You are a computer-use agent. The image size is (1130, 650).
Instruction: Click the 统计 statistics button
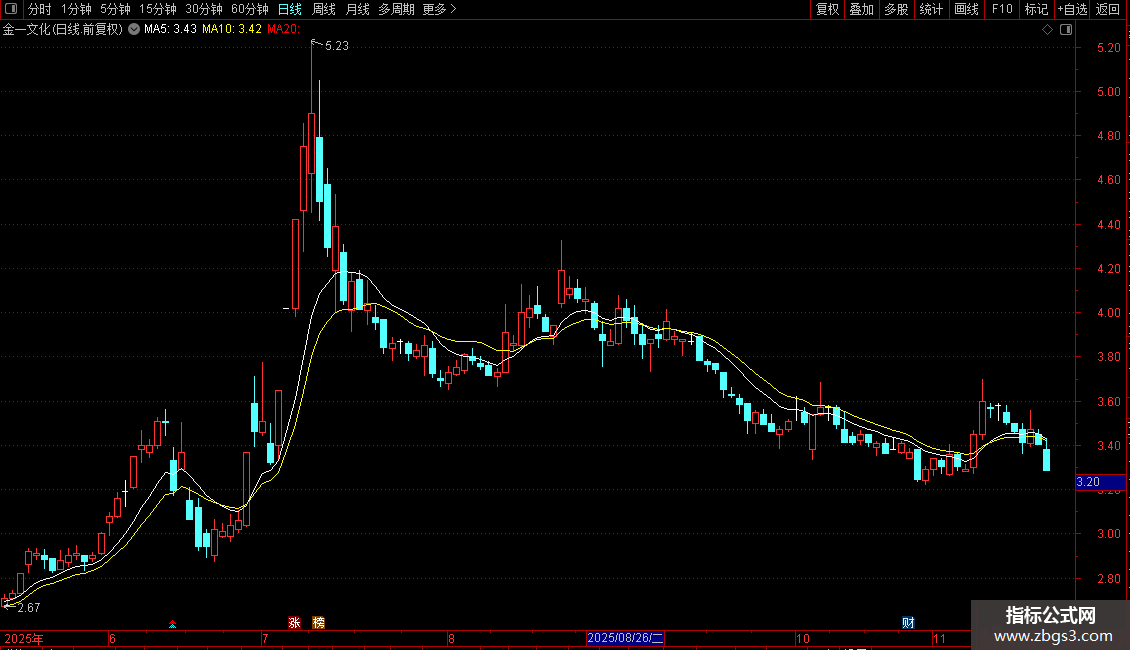931,9
